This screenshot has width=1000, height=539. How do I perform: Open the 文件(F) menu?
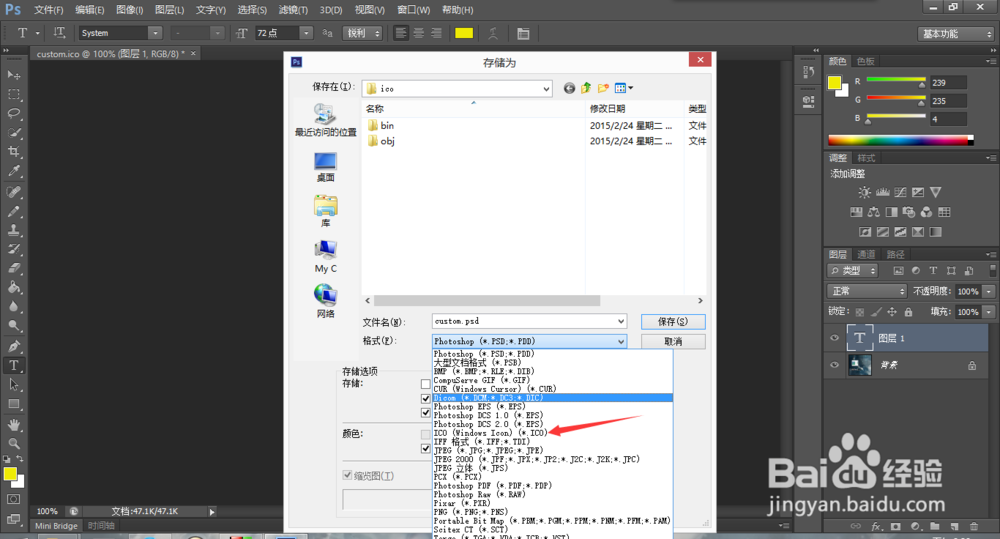pyautogui.click(x=48, y=10)
